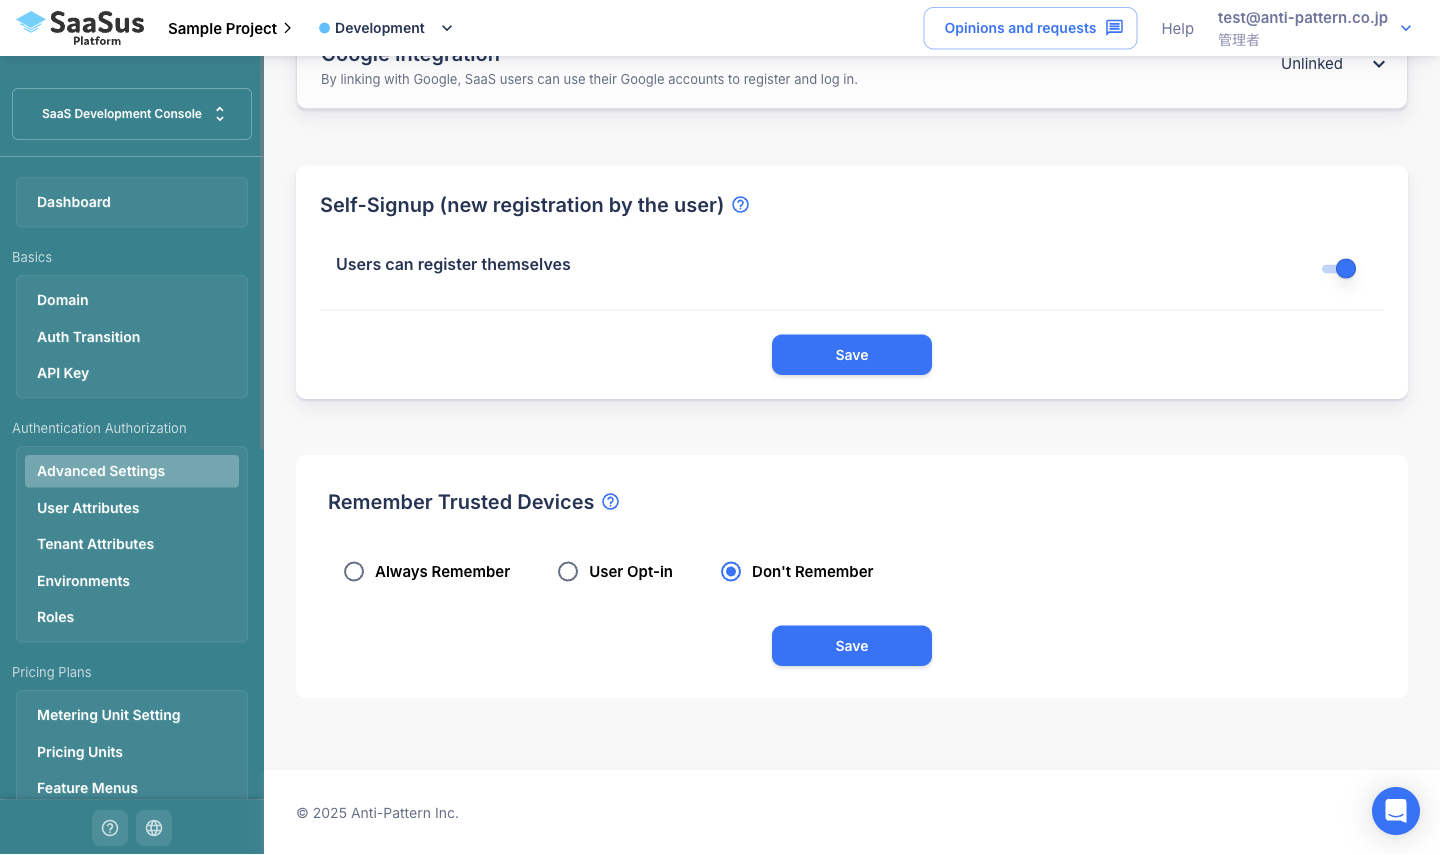The height and width of the screenshot is (855, 1440).
Task: Expand the Development environment dropdown
Action: point(447,28)
